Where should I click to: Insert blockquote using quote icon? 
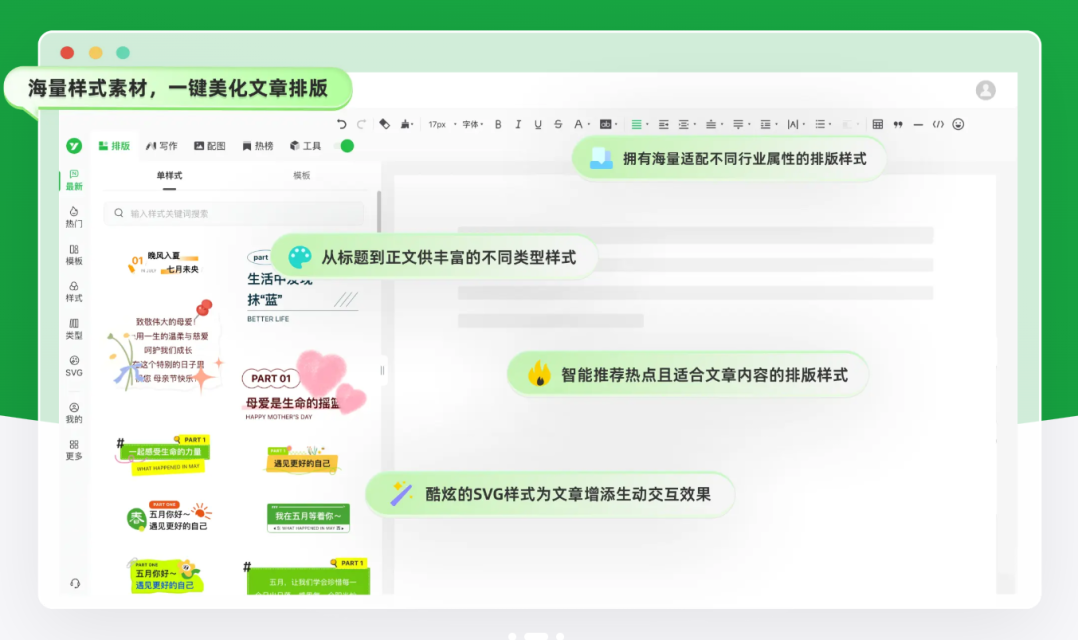pos(897,124)
